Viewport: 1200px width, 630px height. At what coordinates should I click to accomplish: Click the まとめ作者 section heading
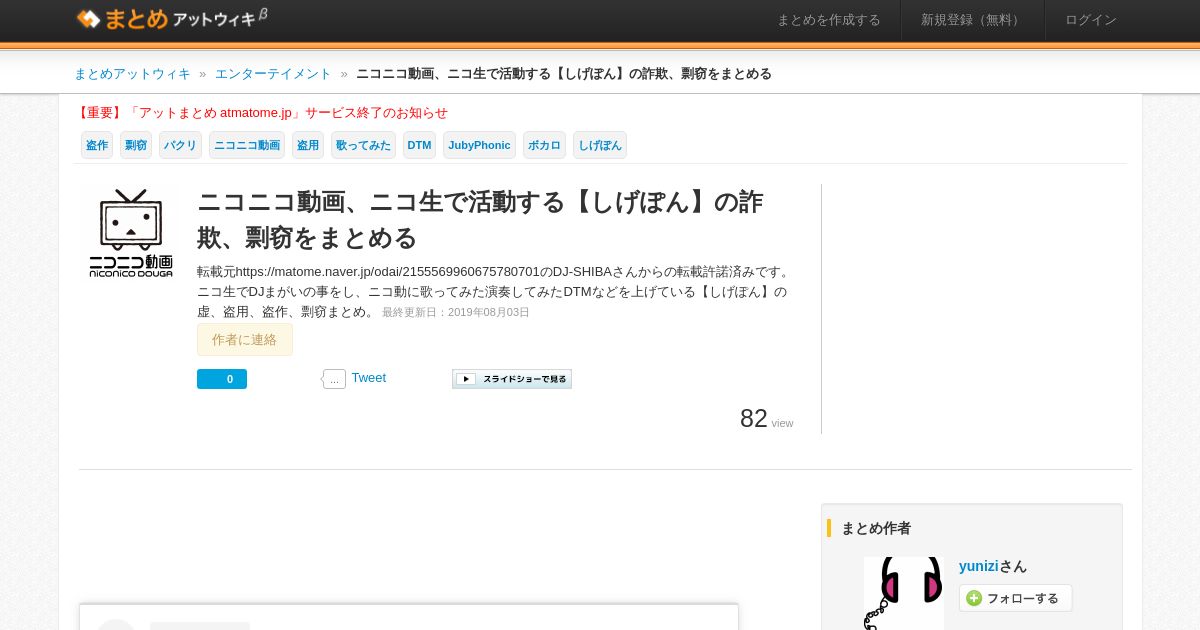[x=876, y=528]
